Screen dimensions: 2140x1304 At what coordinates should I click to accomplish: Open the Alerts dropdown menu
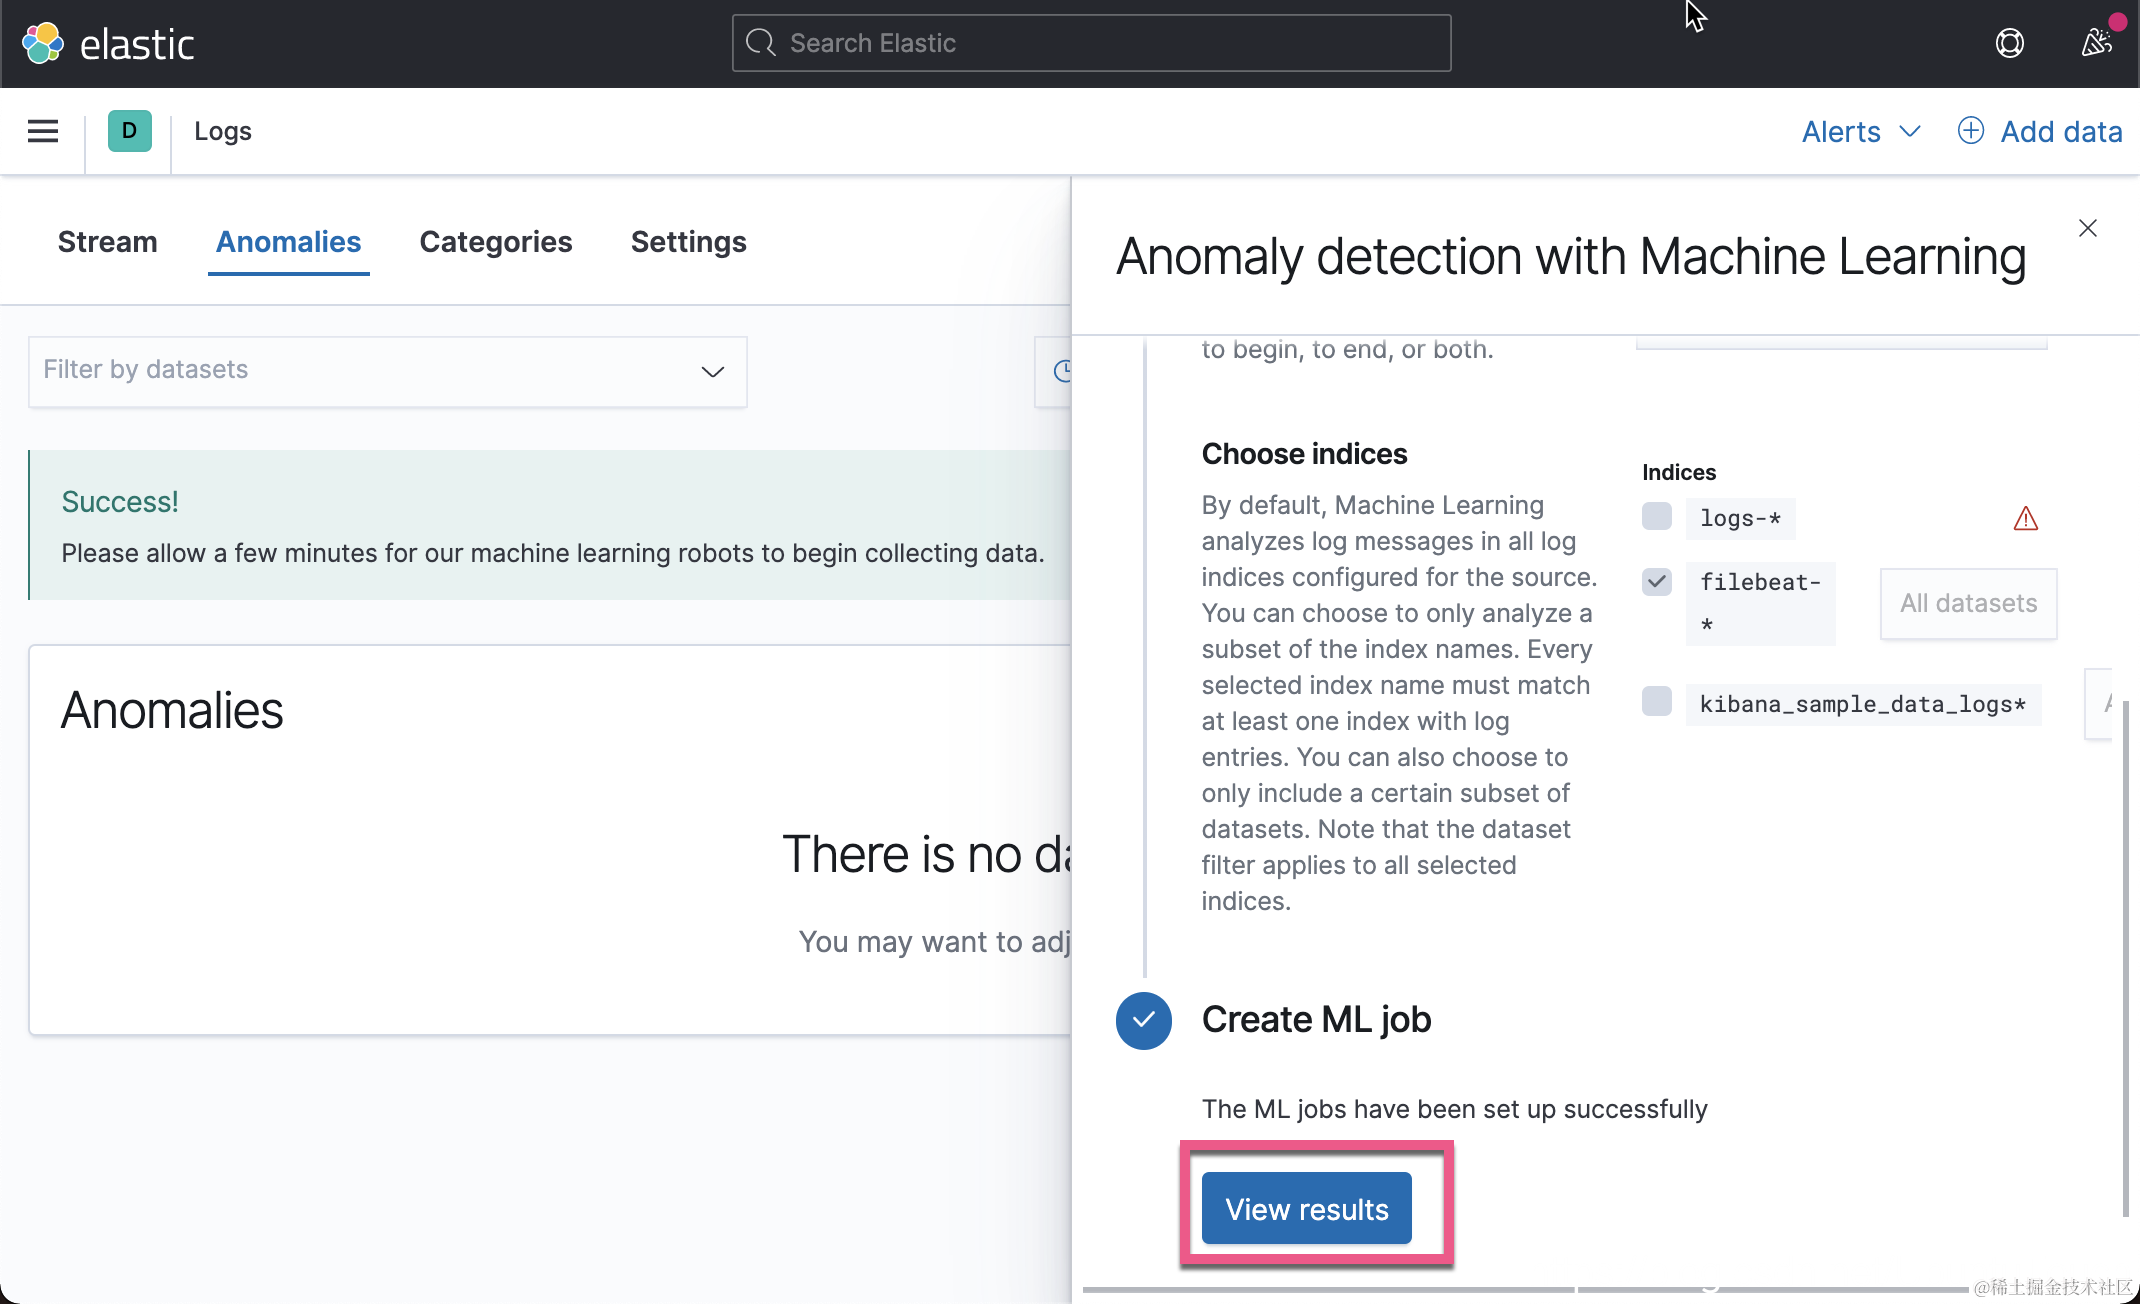point(1860,131)
